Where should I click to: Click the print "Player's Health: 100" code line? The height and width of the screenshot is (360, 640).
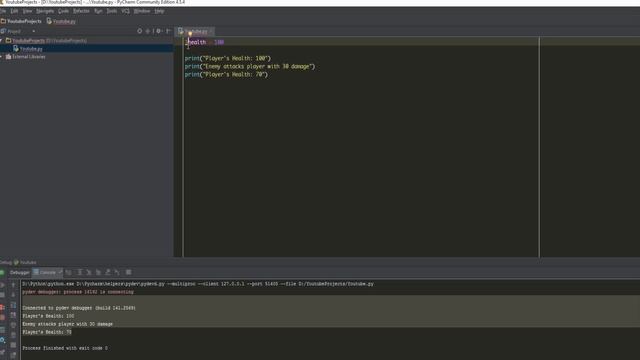pyautogui.click(x=227, y=58)
